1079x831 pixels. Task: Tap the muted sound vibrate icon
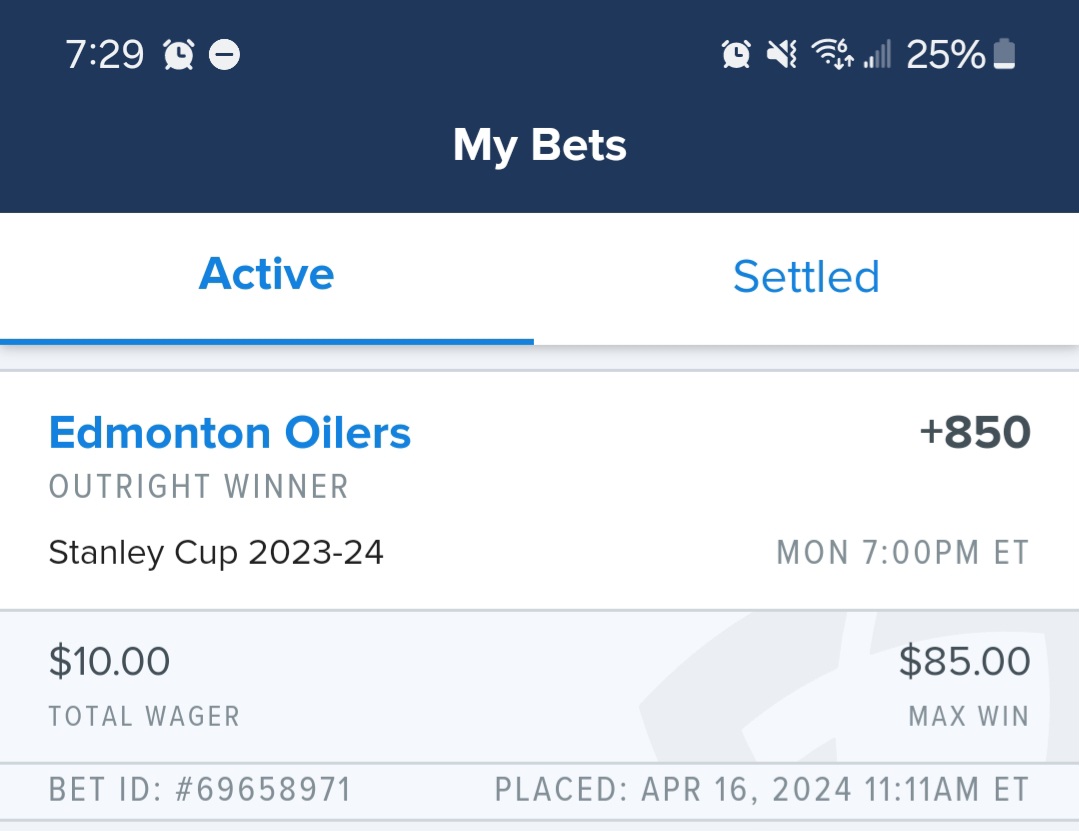(782, 54)
